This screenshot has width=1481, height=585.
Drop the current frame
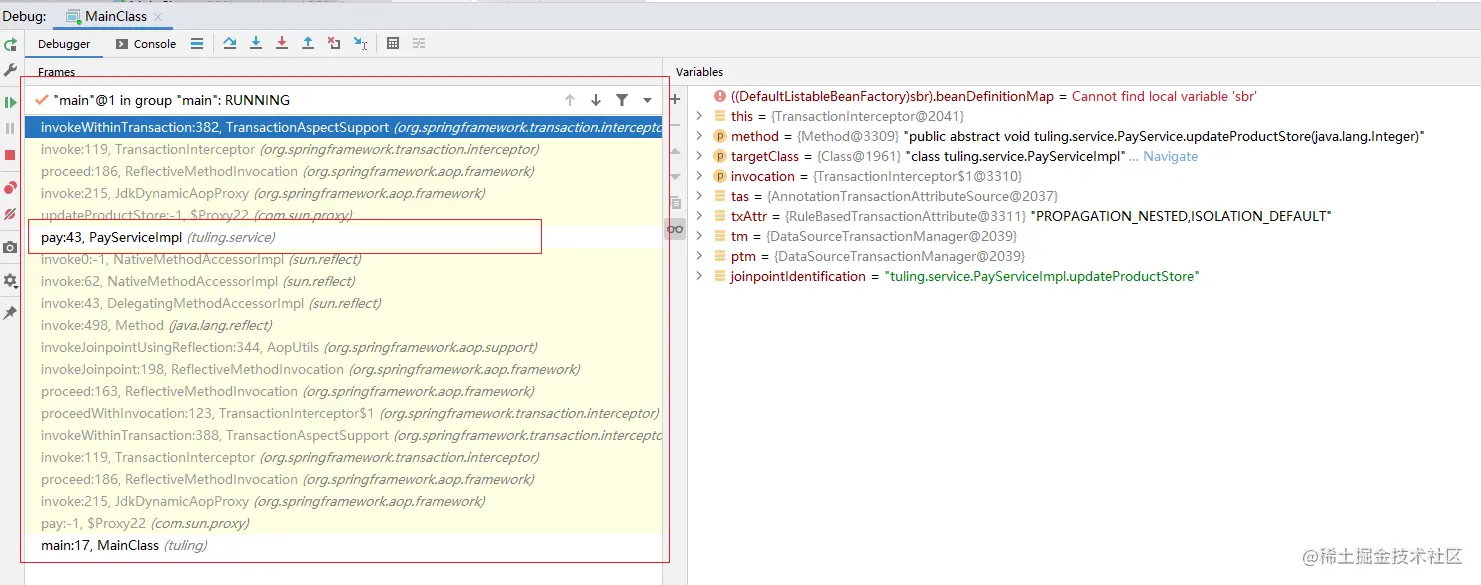[334, 43]
